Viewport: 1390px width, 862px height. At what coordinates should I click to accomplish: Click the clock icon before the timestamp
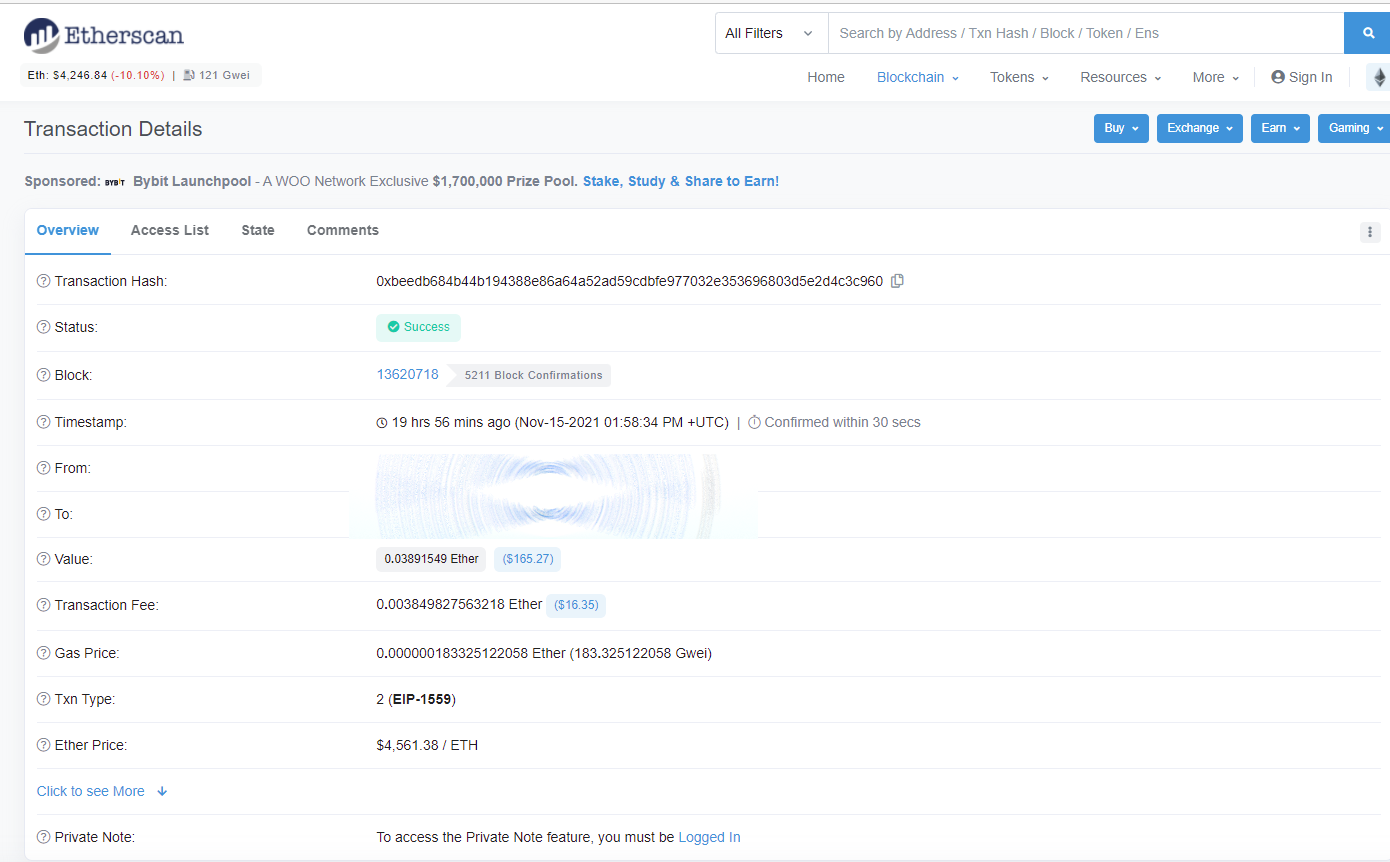click(x=381, y=421)
